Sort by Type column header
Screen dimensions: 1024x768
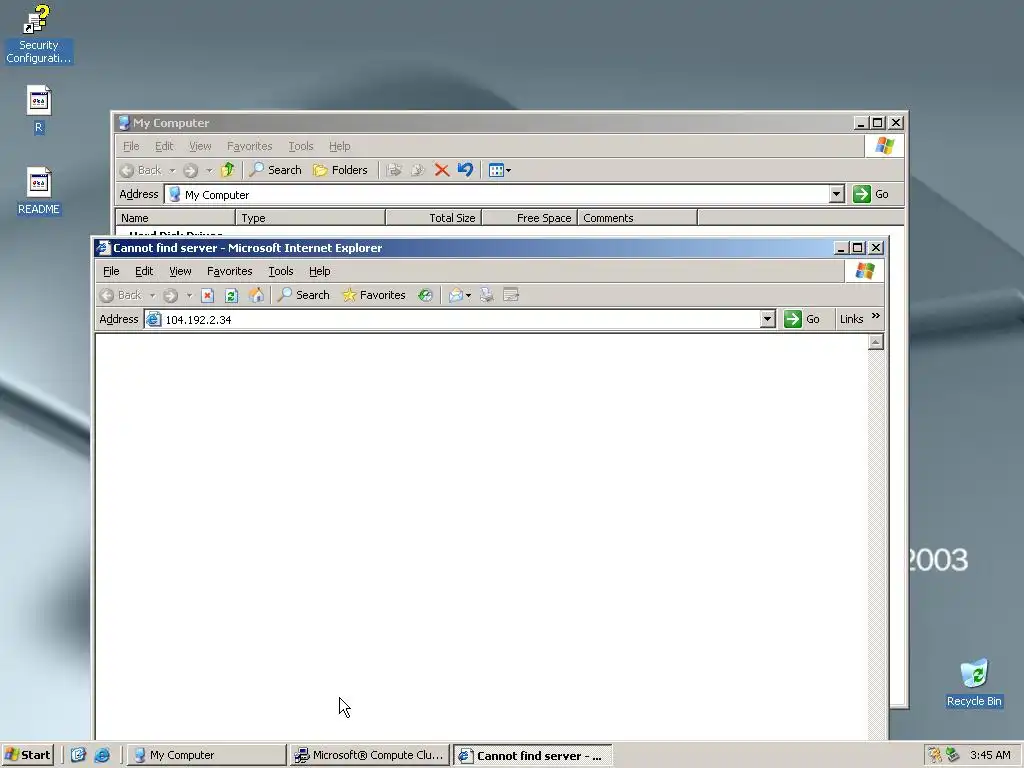coord(310,218)
